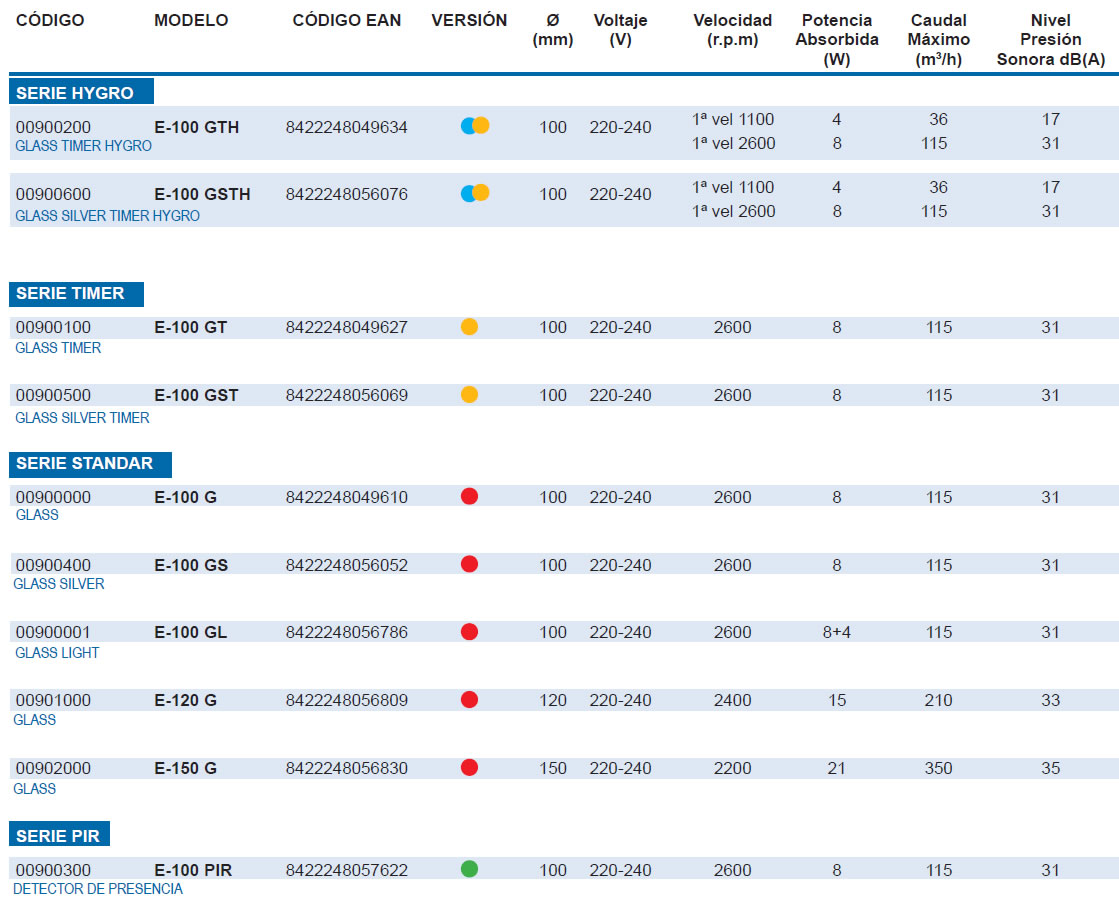
Task: Click the orange version dot for E-100 GST
Action: [470, 395]
